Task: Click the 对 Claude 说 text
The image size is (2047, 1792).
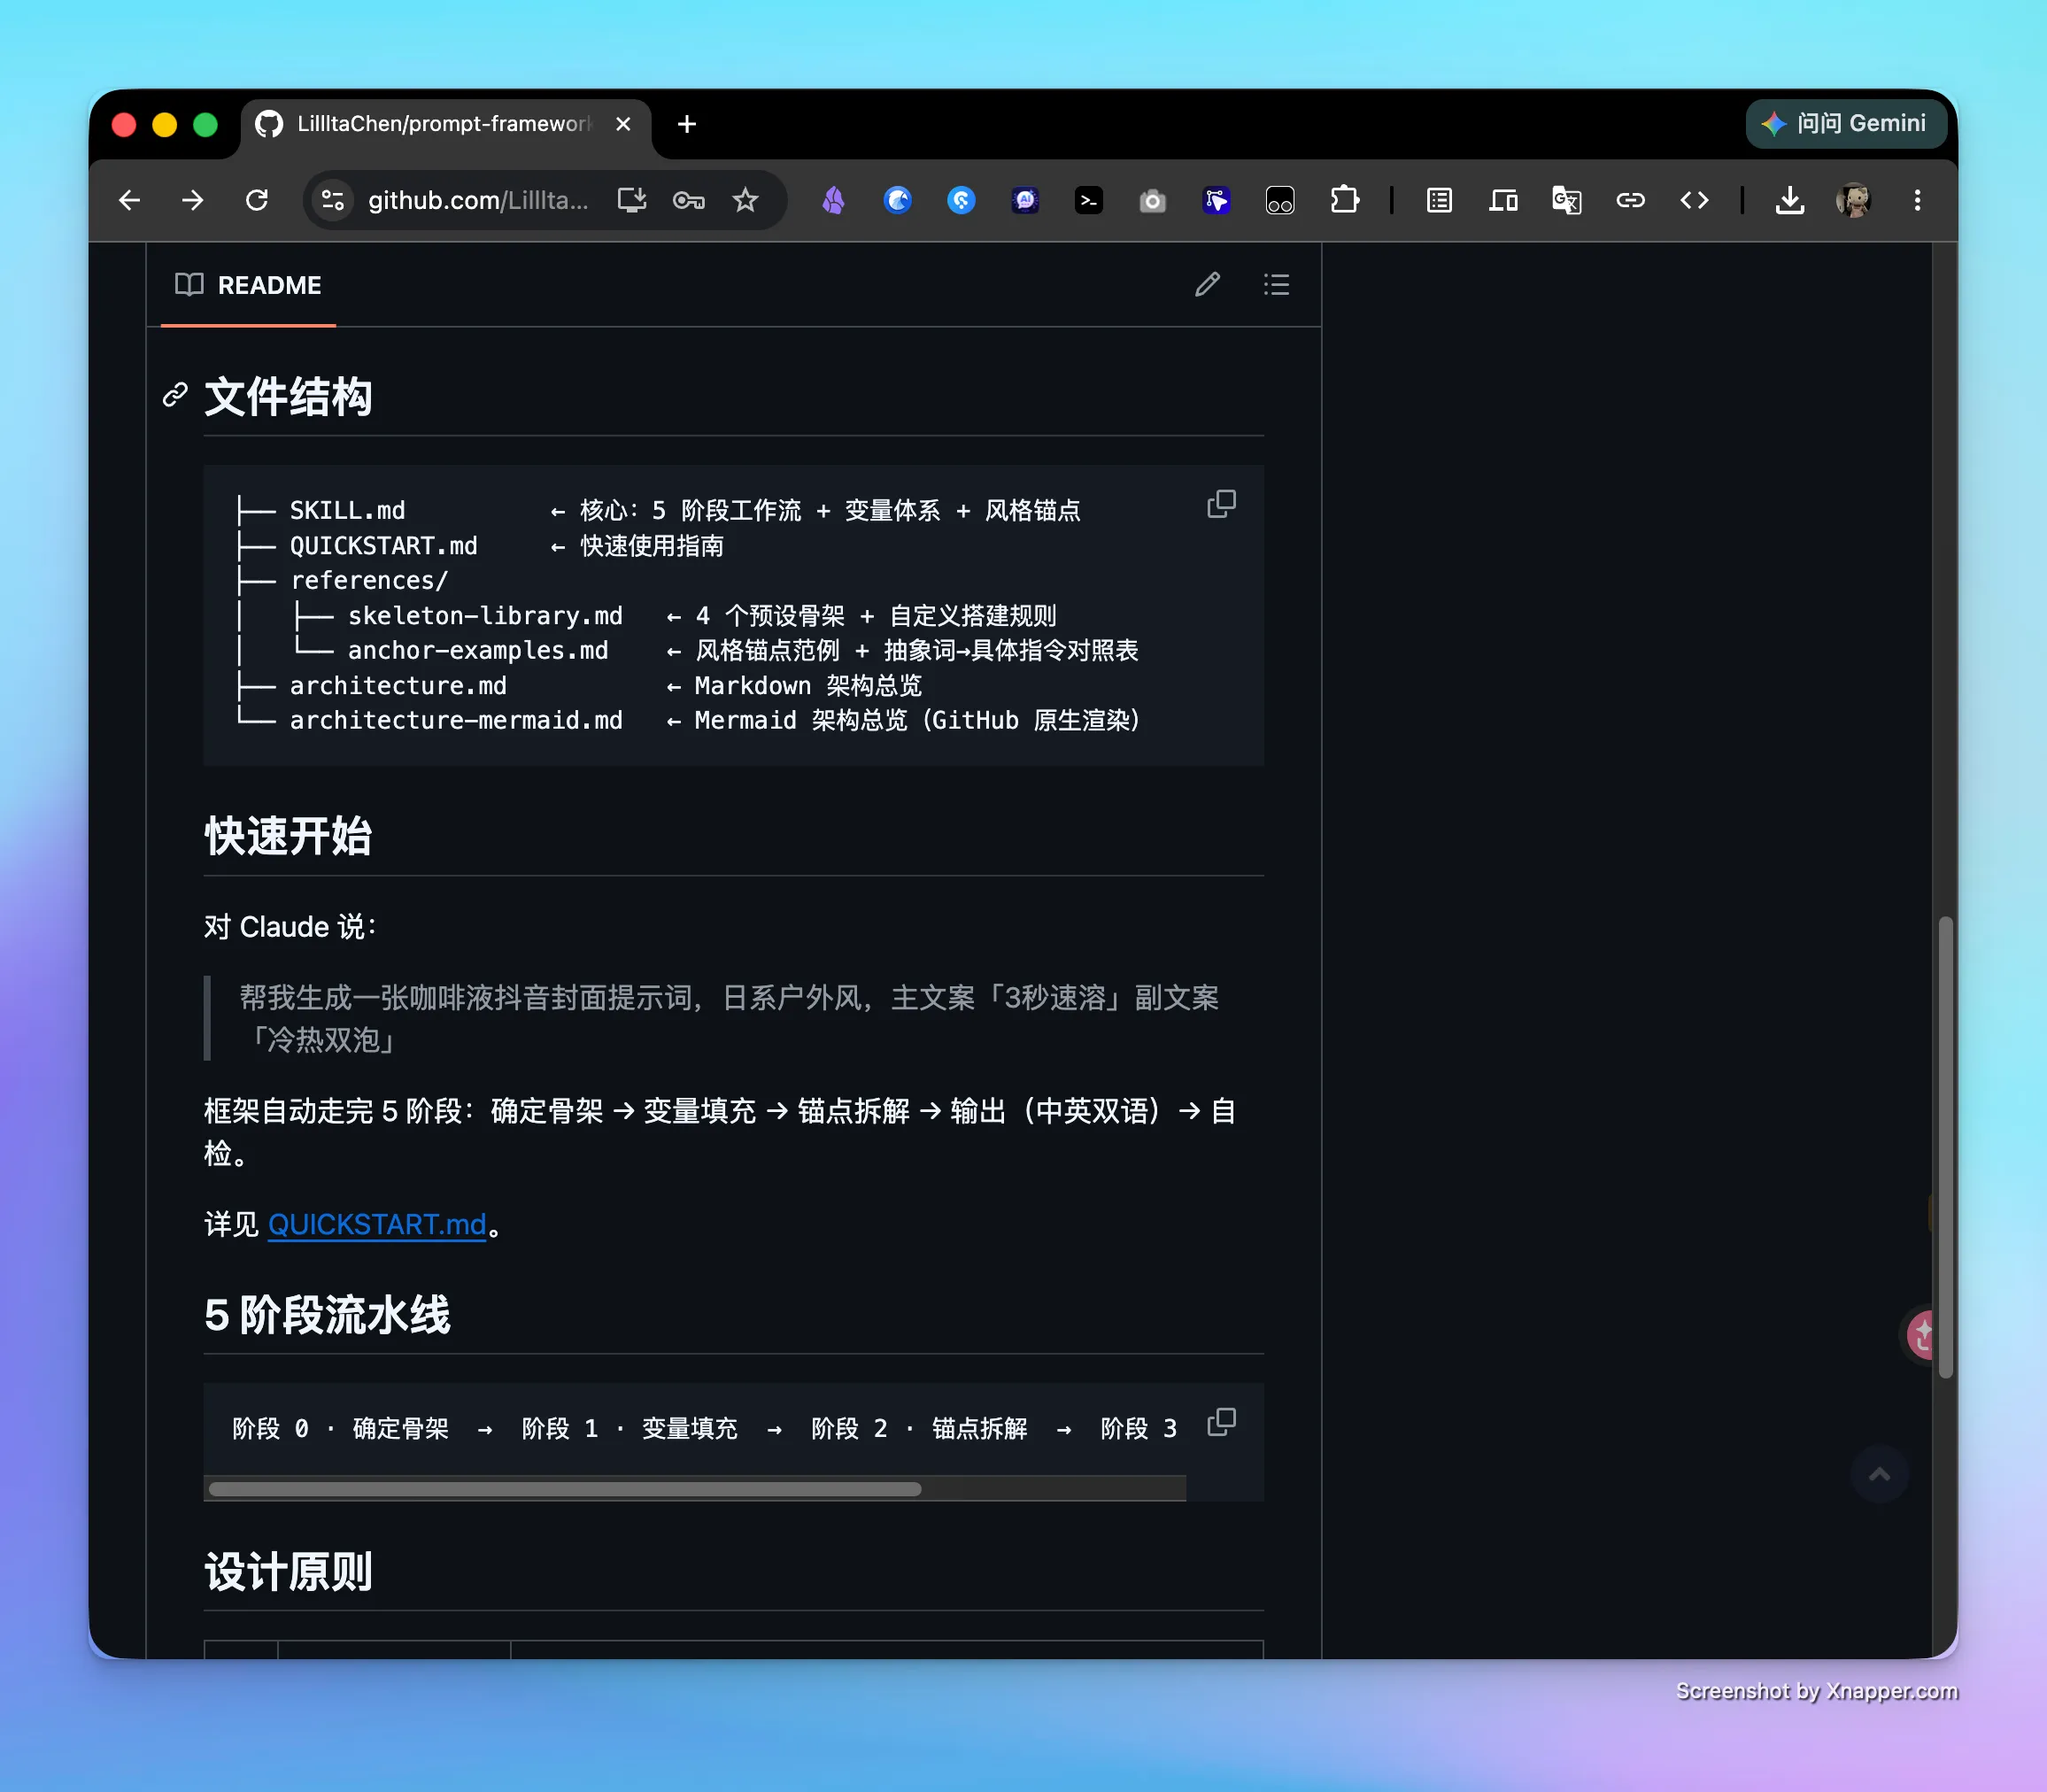Action: coord(290,927)
